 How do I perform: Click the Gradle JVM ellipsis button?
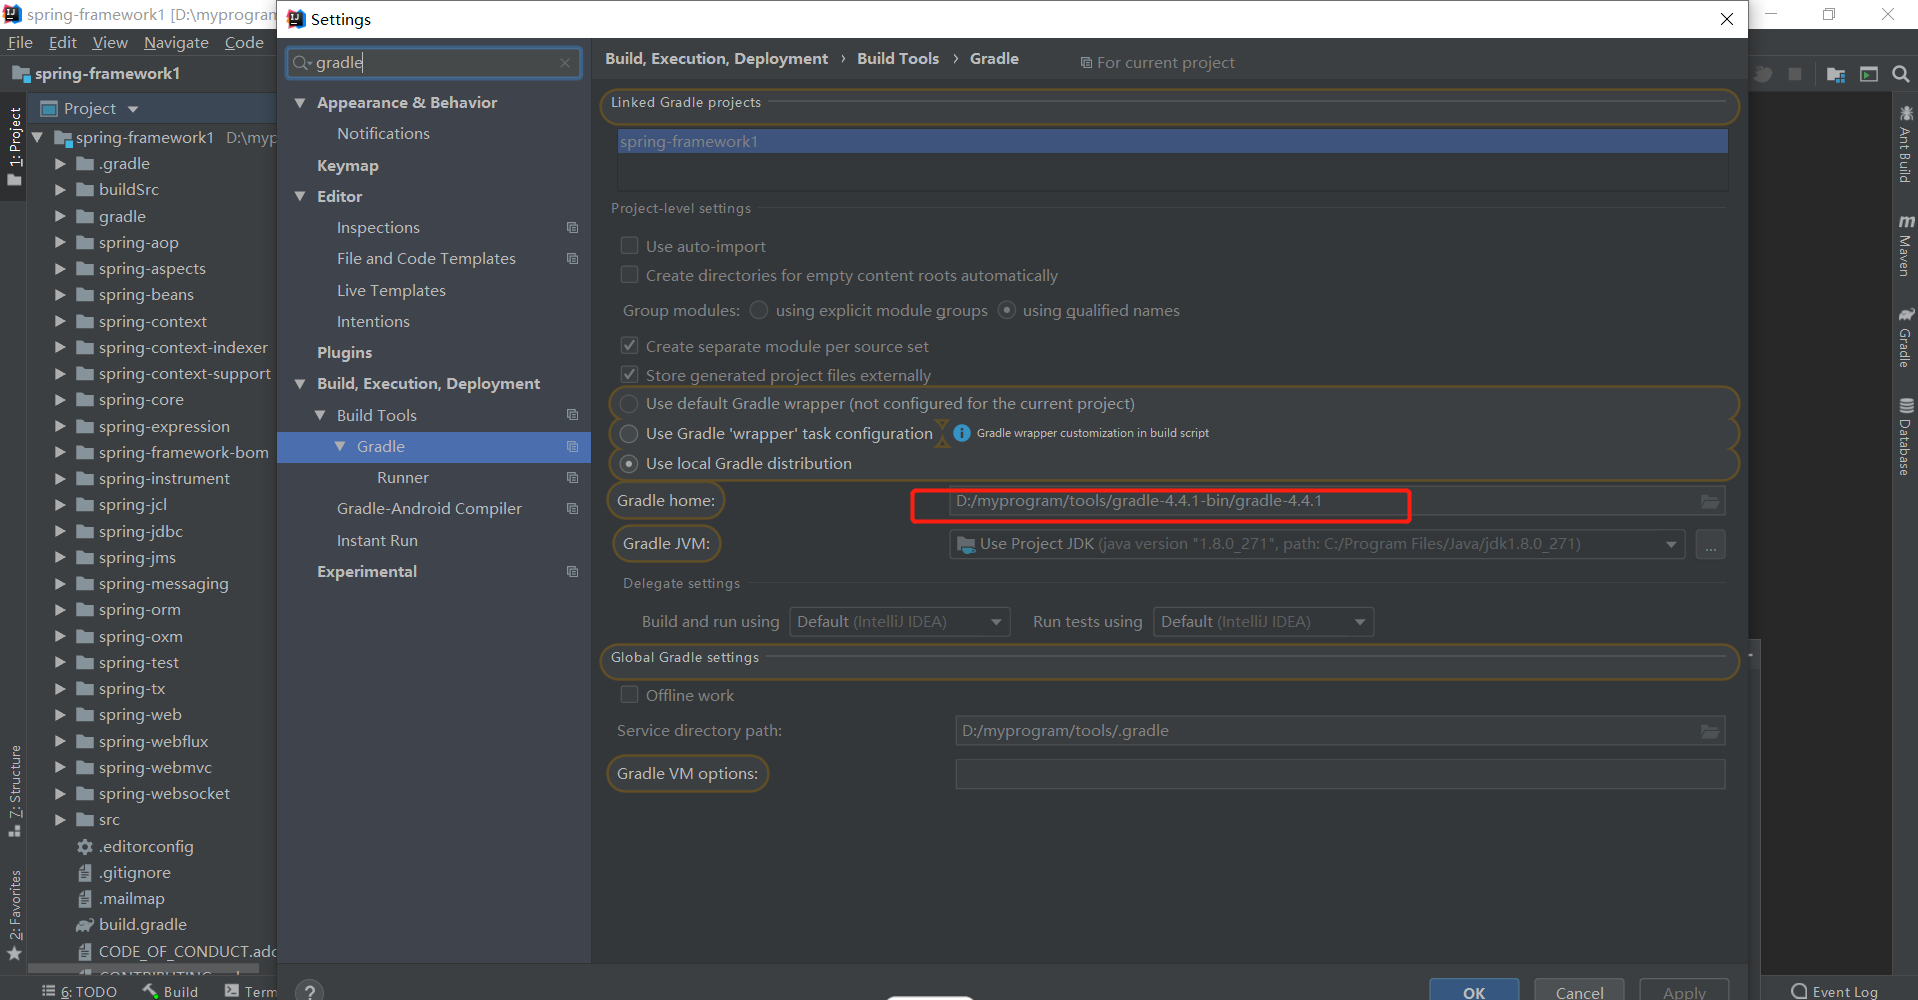1711,545
